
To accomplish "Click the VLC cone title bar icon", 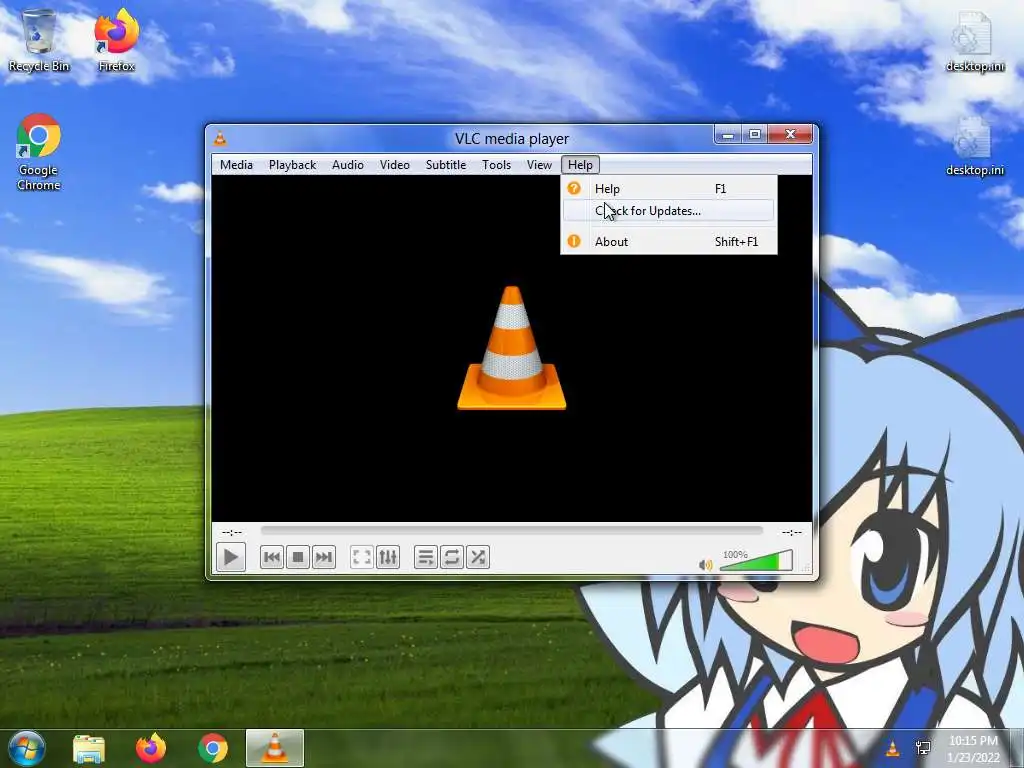I will tap(221, 138).
